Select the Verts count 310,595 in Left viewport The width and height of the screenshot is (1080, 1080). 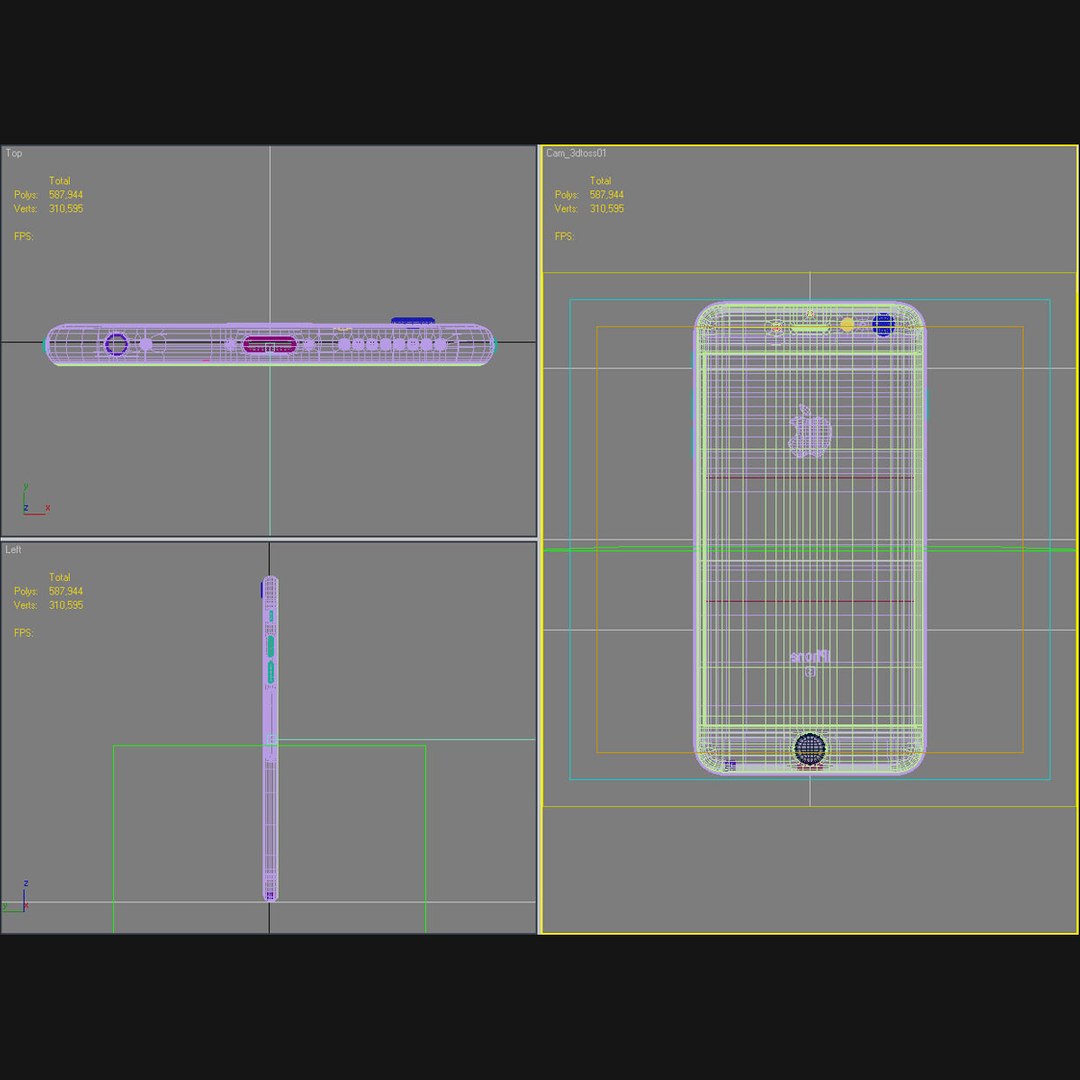65,605
